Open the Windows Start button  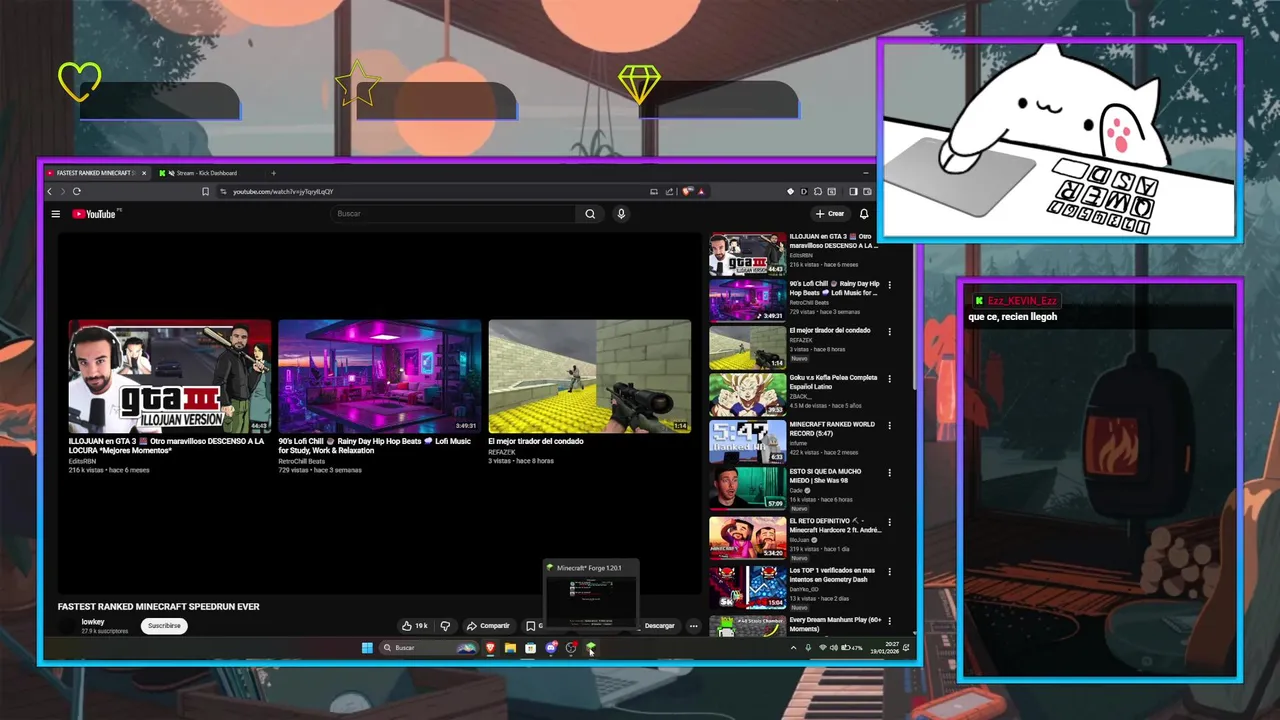coord(367,648)
